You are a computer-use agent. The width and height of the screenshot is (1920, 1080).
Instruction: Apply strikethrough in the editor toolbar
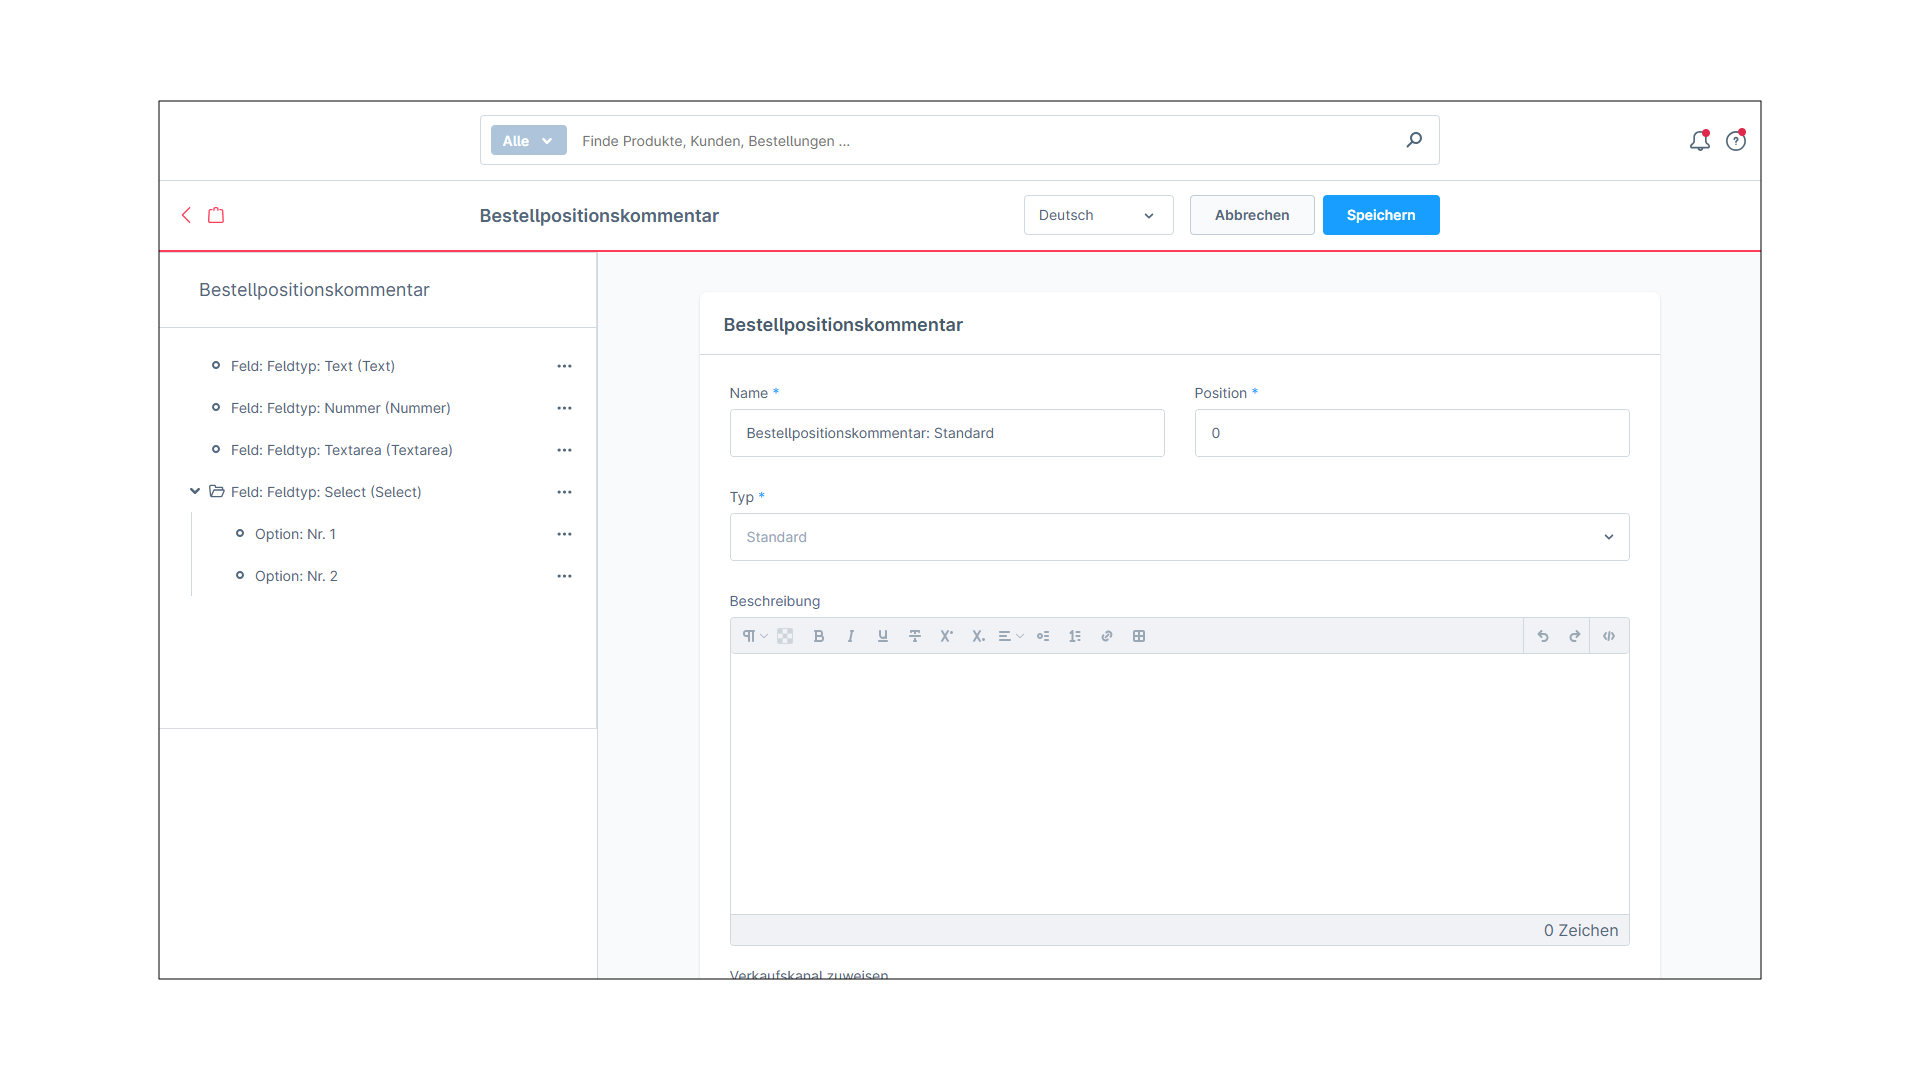point(915,636)
